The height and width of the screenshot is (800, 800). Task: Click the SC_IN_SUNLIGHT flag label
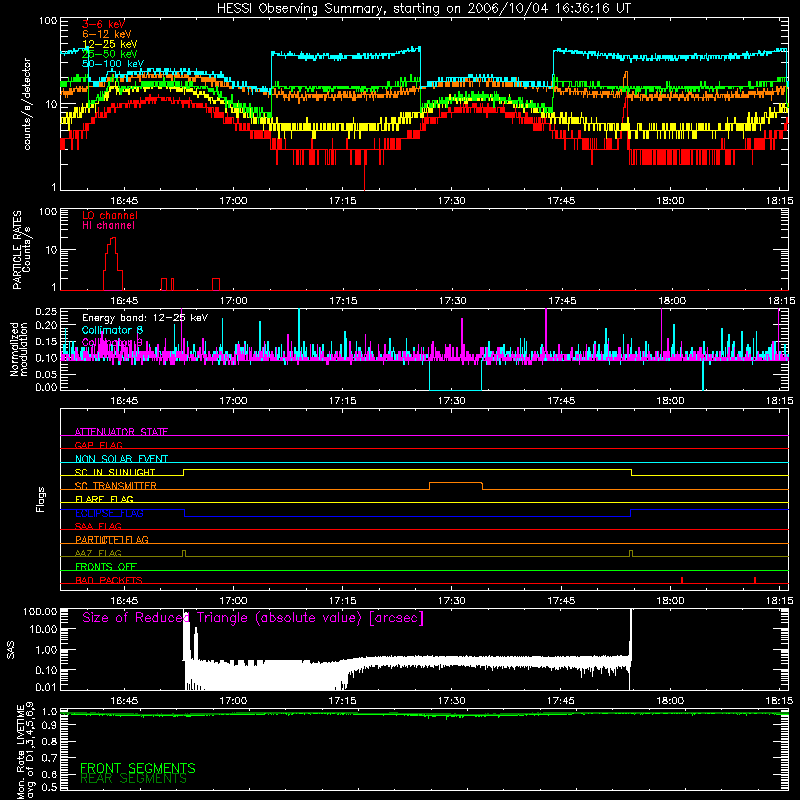pos(115,472)
